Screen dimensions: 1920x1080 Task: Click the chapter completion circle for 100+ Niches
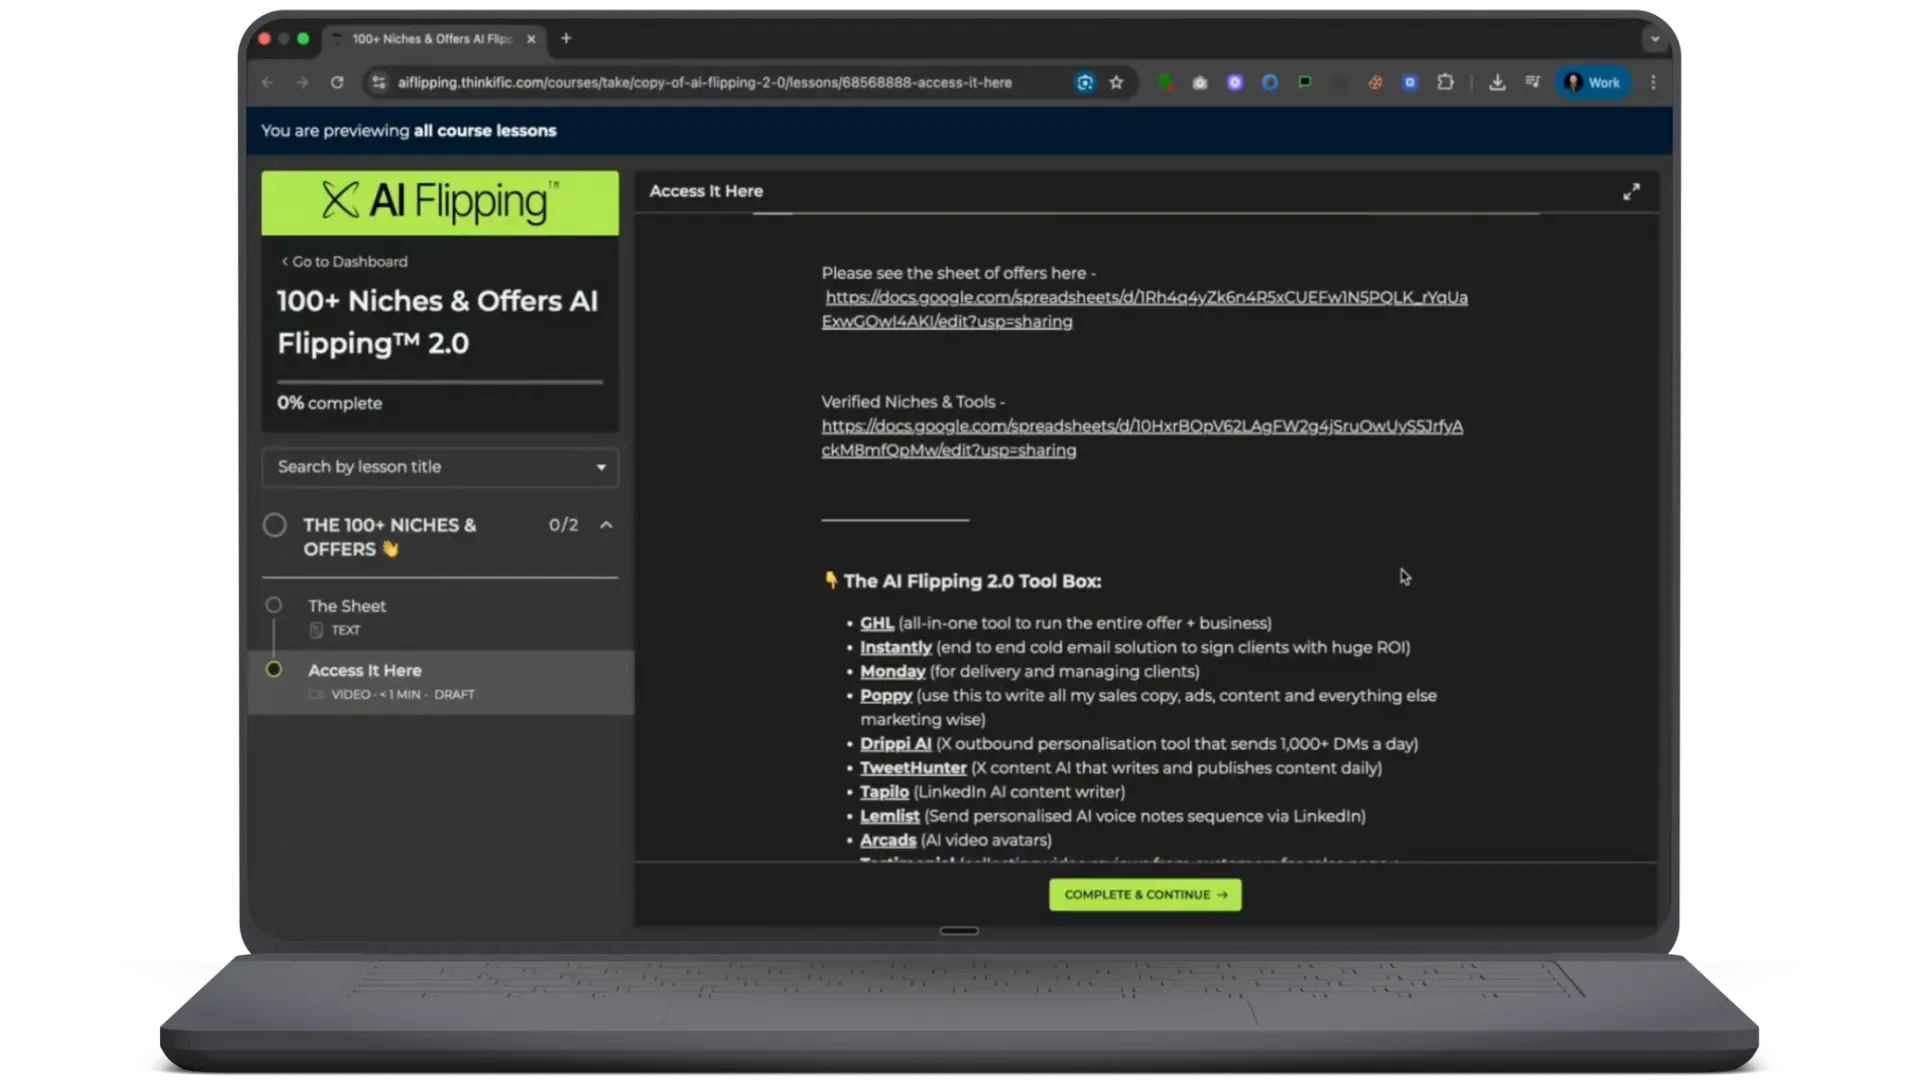(275, 525)
